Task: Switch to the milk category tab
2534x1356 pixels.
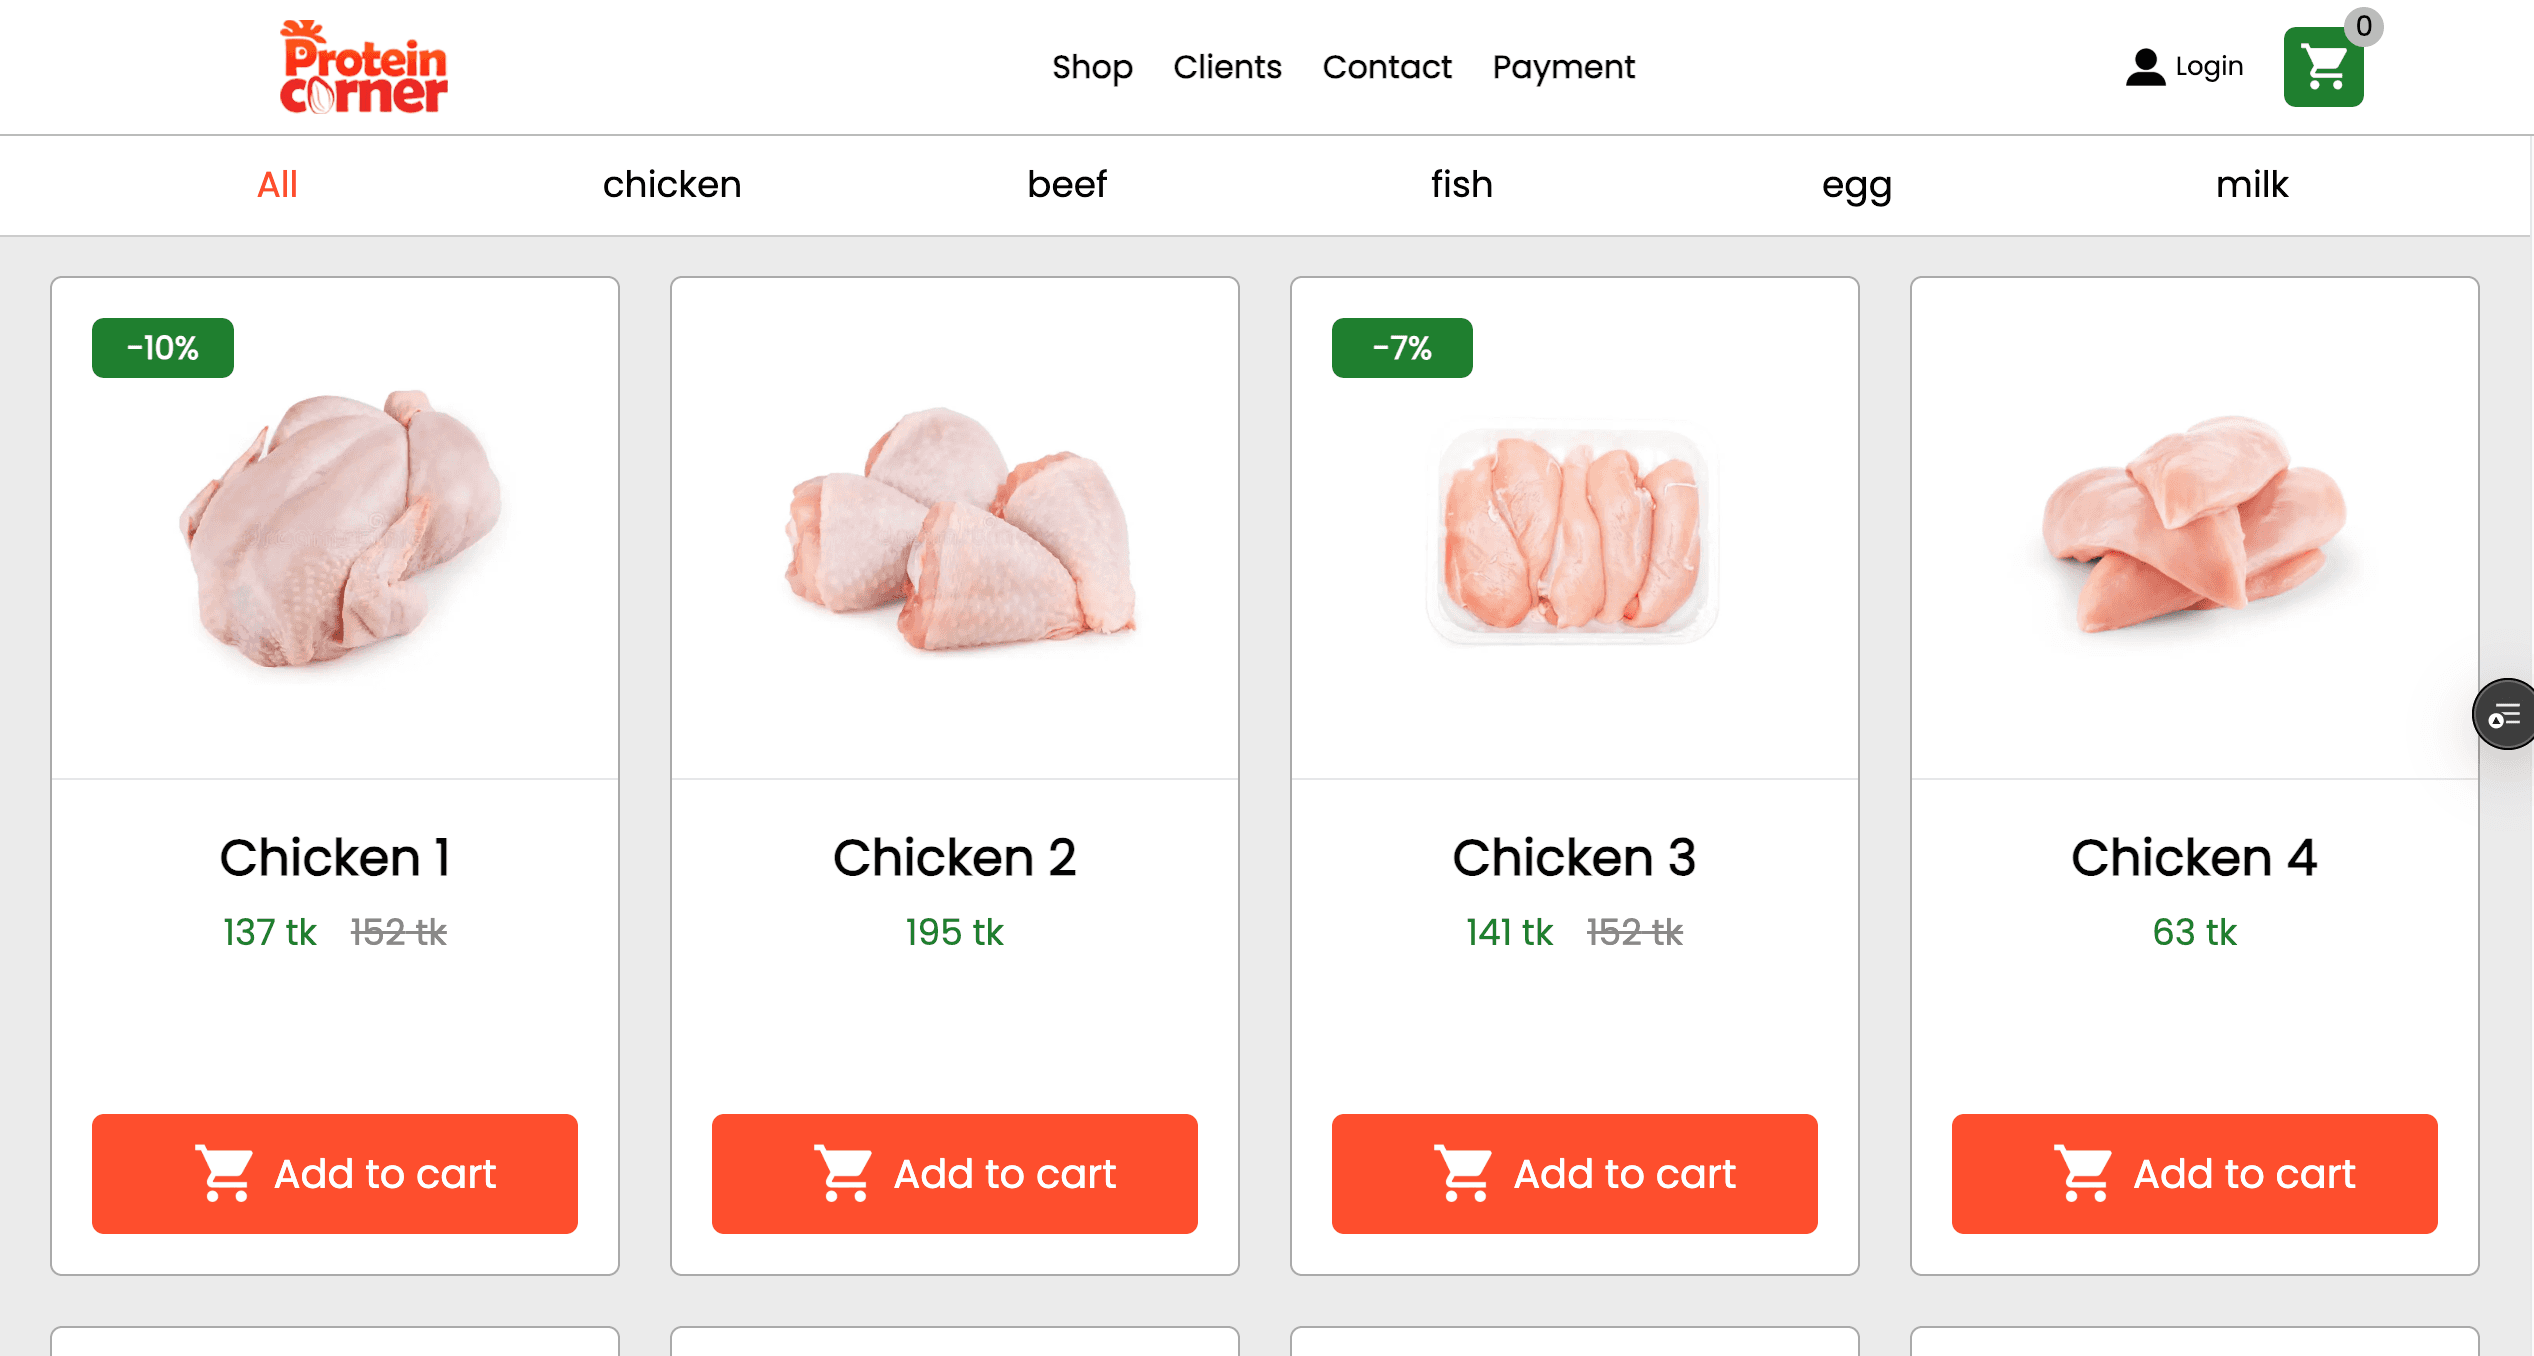Action: coord(2252,184)
